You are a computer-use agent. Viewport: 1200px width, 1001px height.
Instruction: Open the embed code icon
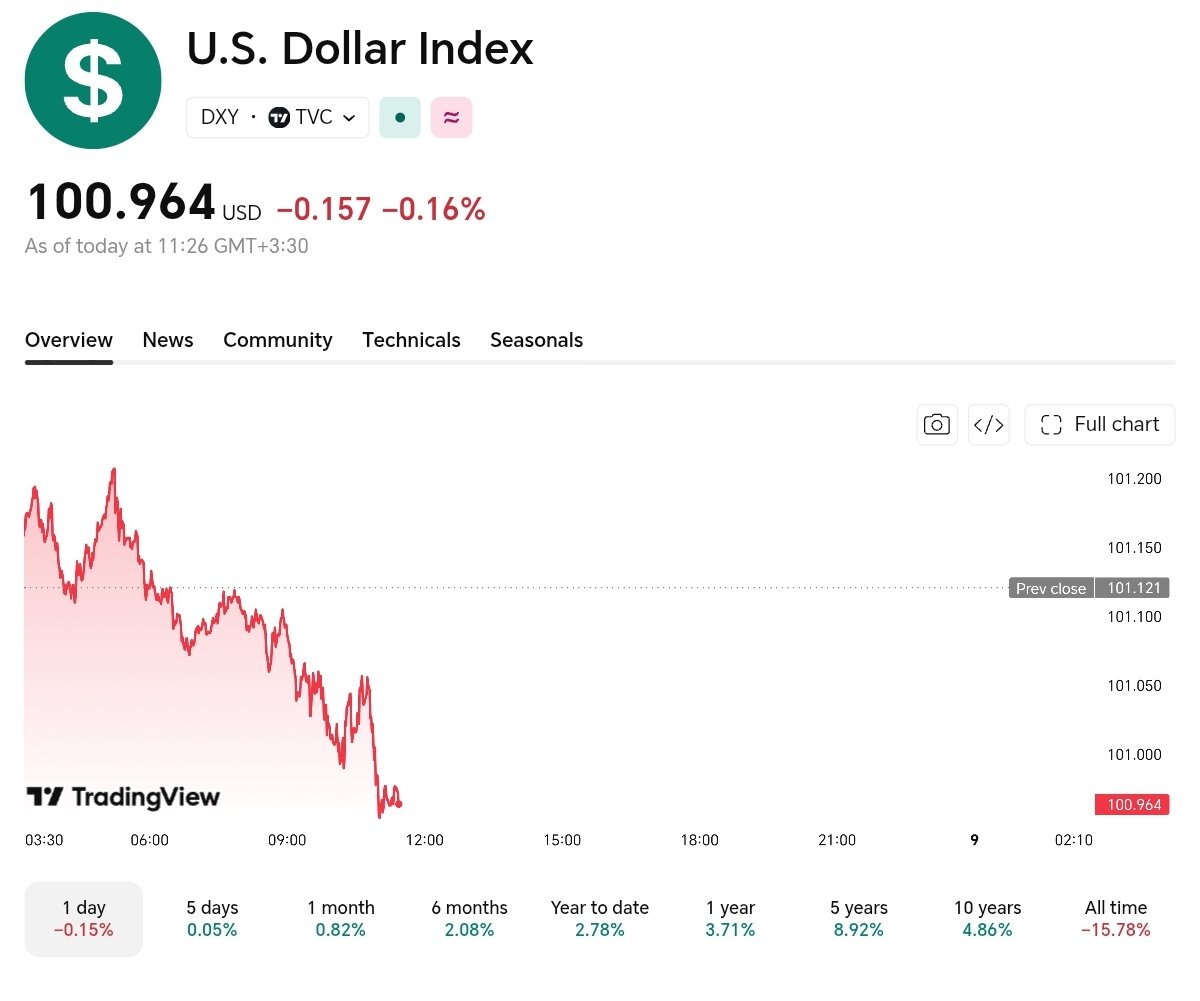point(989,425)
